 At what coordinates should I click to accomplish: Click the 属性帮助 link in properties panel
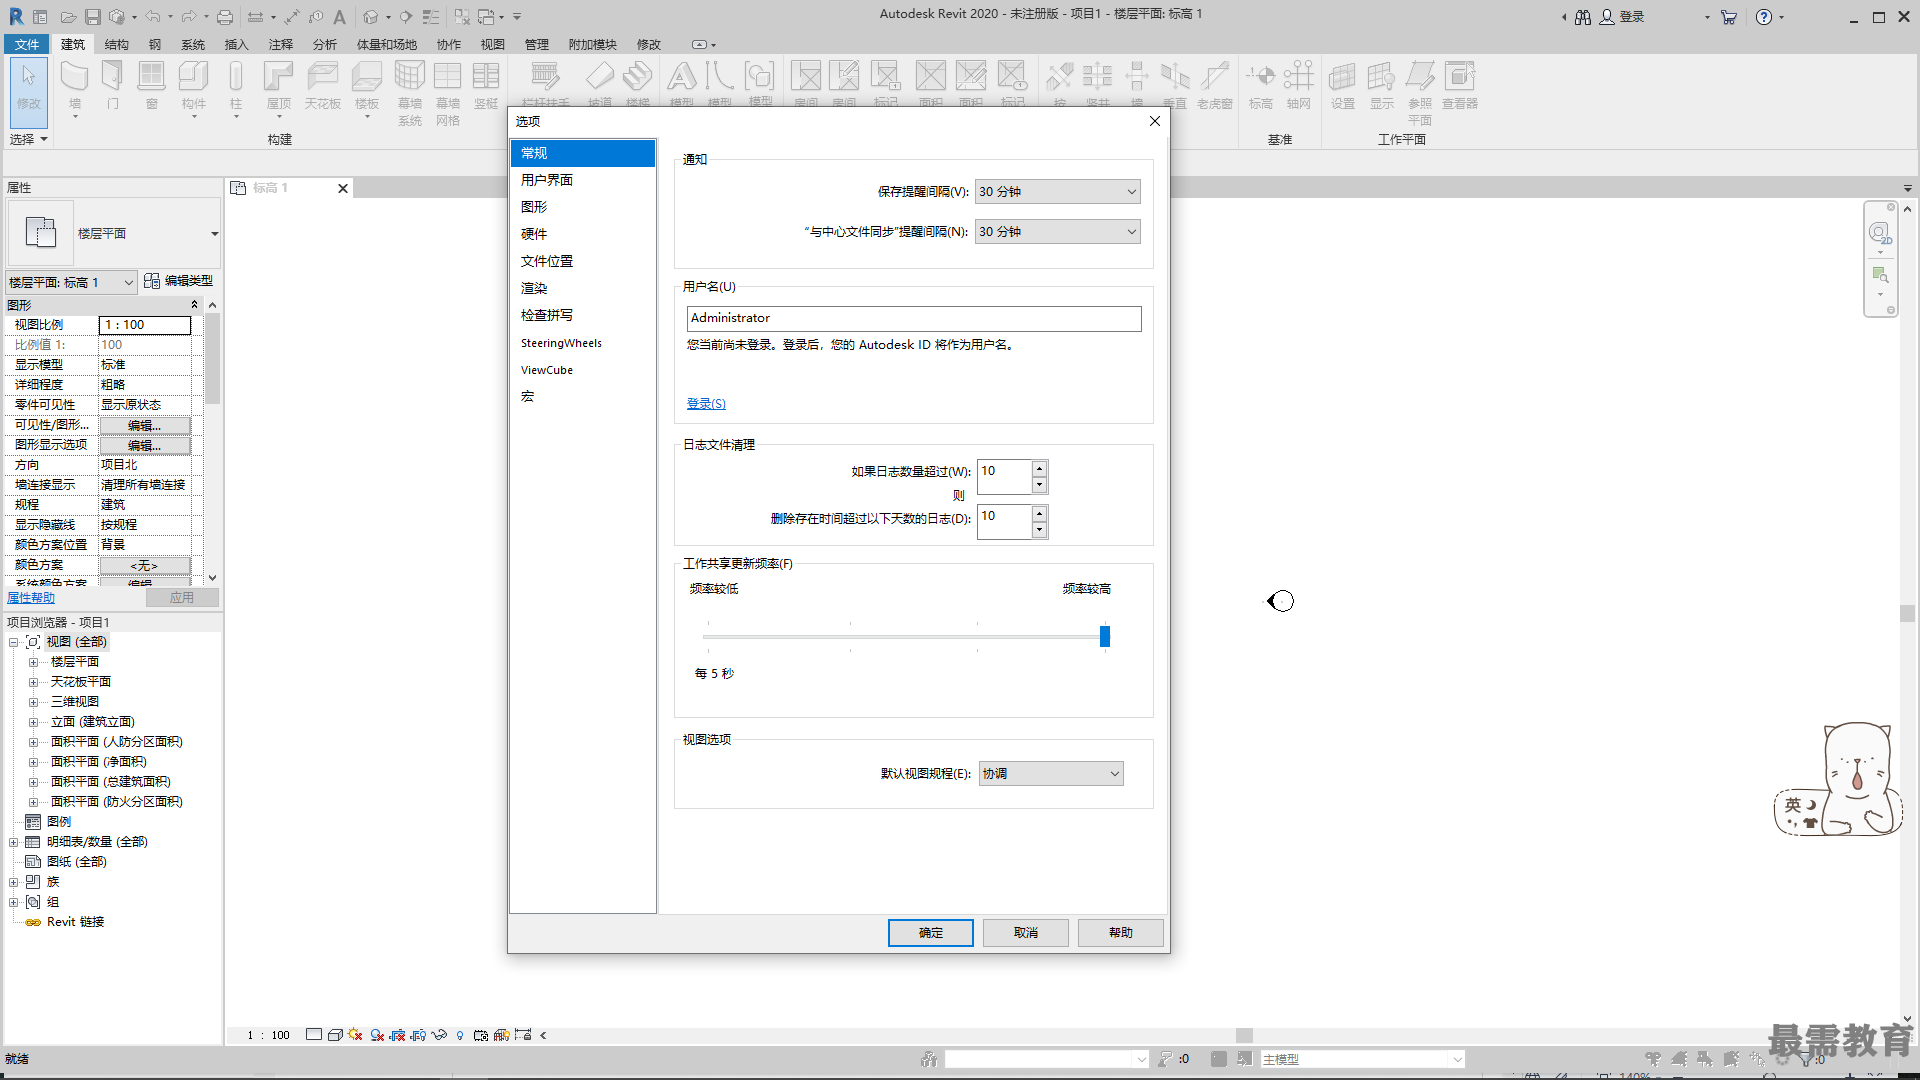[x=31, y=597]
